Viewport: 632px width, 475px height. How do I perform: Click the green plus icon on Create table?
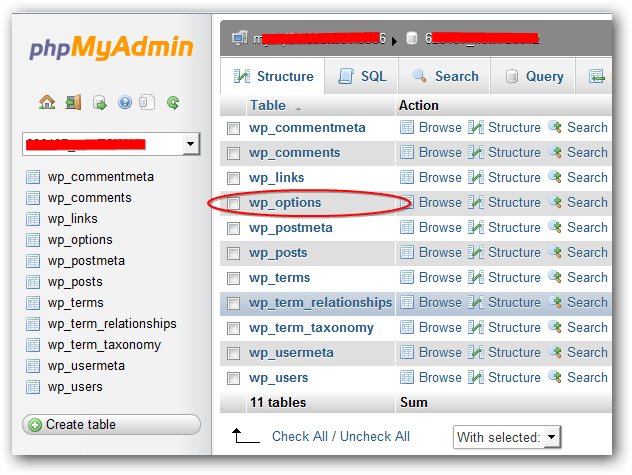[x=35, y=425]
